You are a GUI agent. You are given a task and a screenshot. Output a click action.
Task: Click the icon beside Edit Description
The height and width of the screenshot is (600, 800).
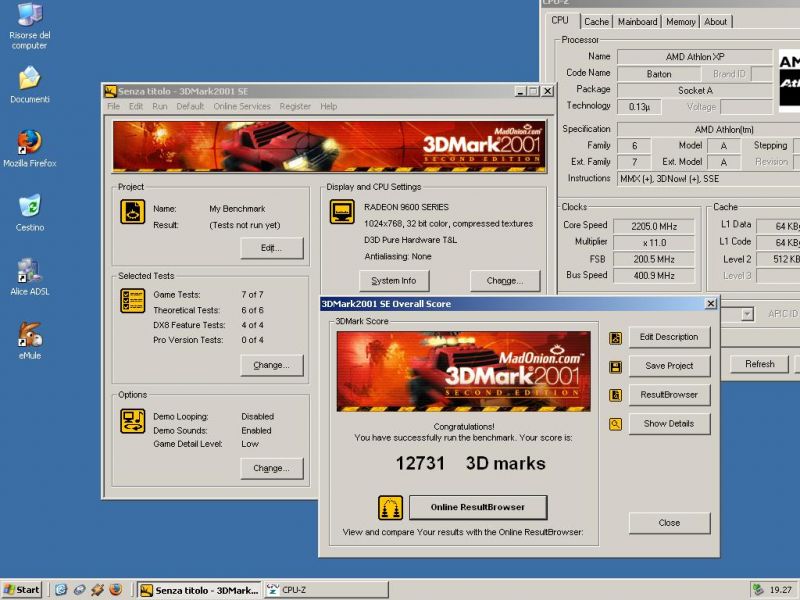click(x=615, y=338)
